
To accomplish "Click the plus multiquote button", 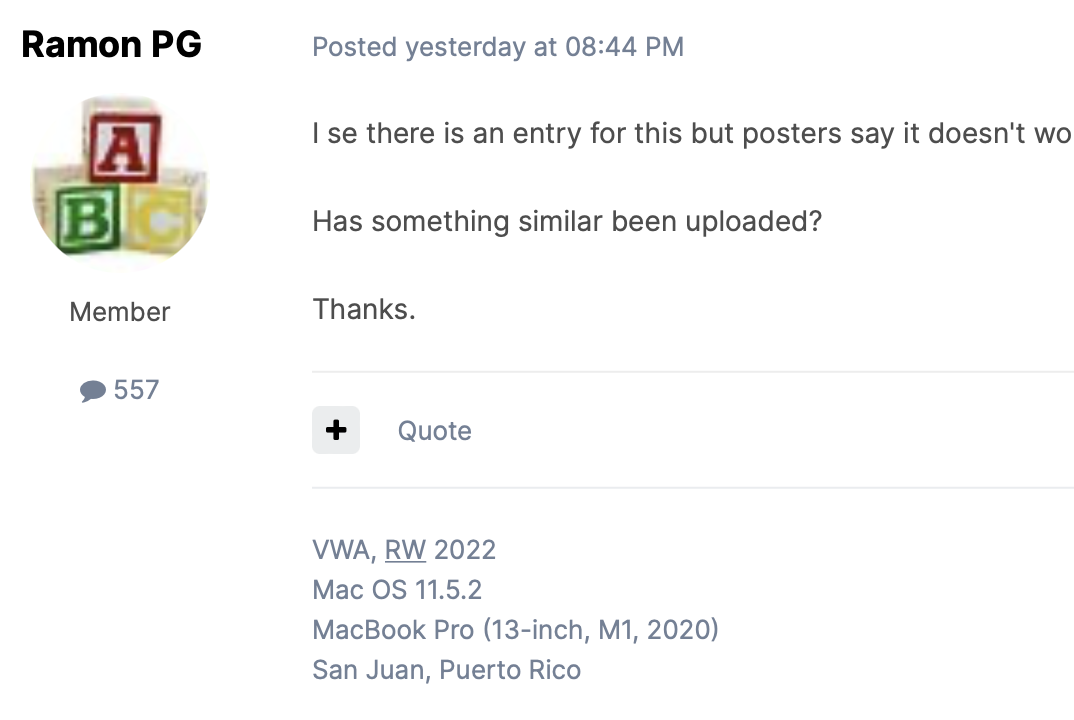I will (336, 430).
